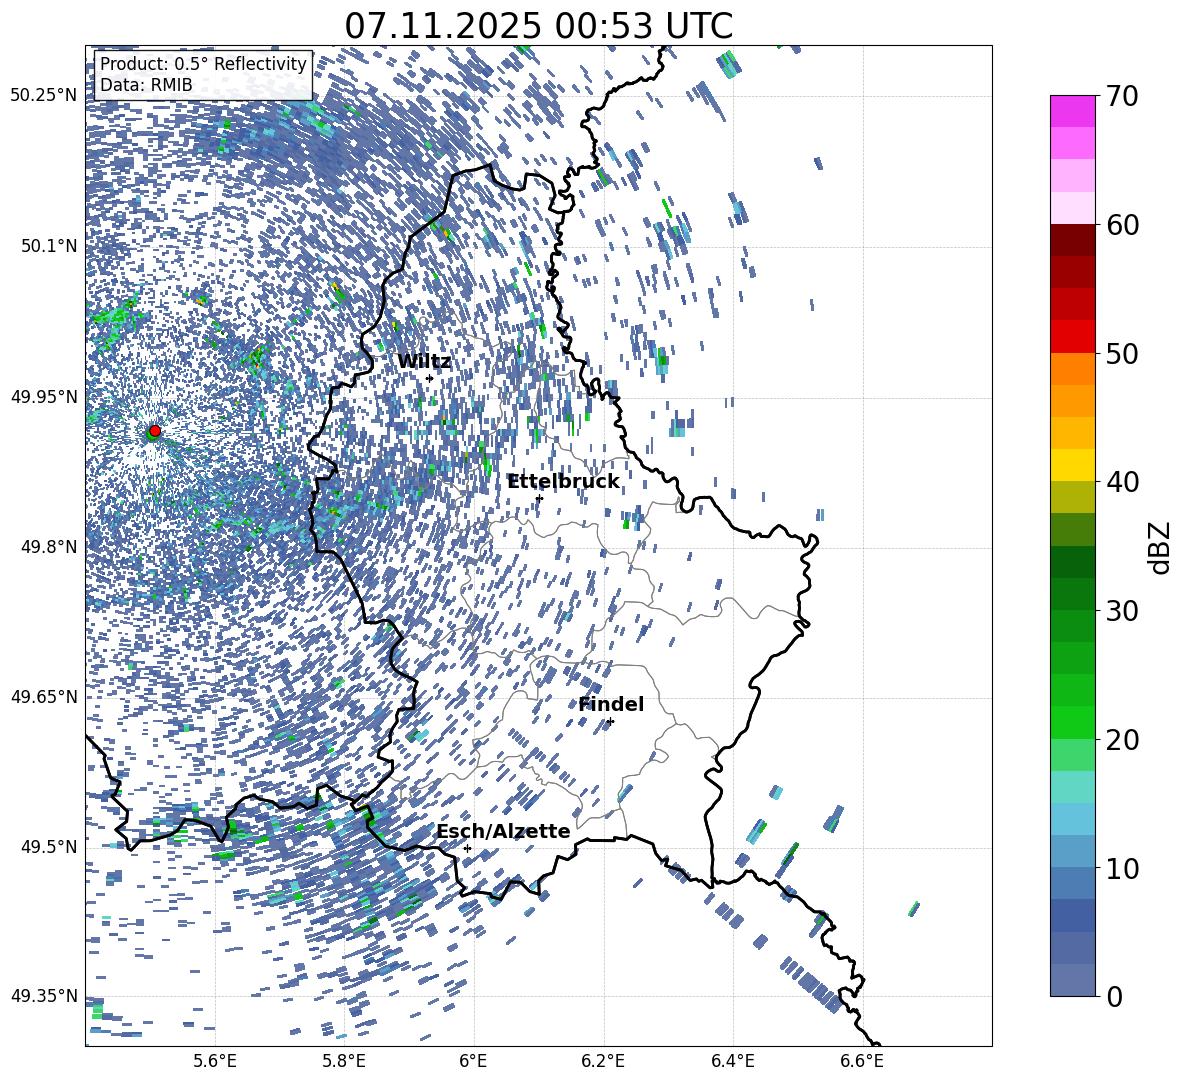Click the 'Data: RMIB' text
The width and height of the screenshot is (1184, 1081).
click(146, 85)
